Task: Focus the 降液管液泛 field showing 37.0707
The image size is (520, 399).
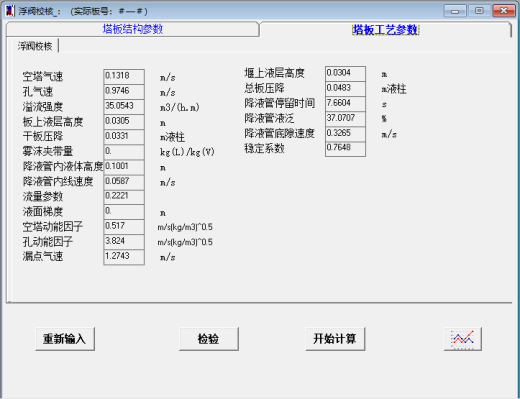Action: point(345,118)
